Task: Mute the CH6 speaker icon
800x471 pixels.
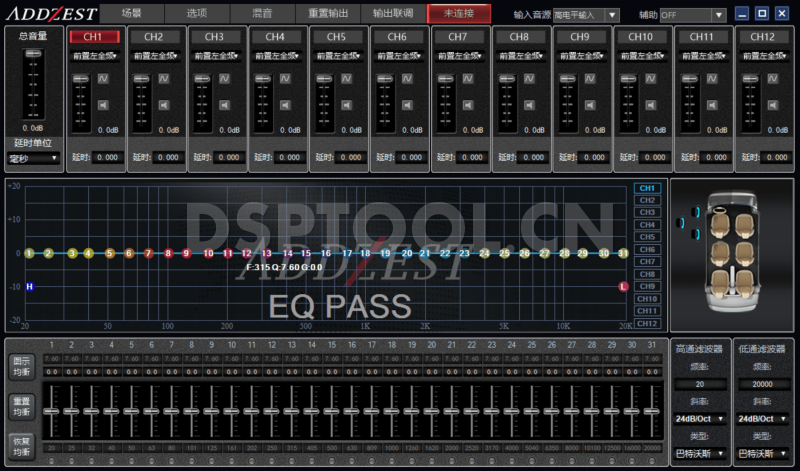Action: pyautogui.click(x=407, y=105)
